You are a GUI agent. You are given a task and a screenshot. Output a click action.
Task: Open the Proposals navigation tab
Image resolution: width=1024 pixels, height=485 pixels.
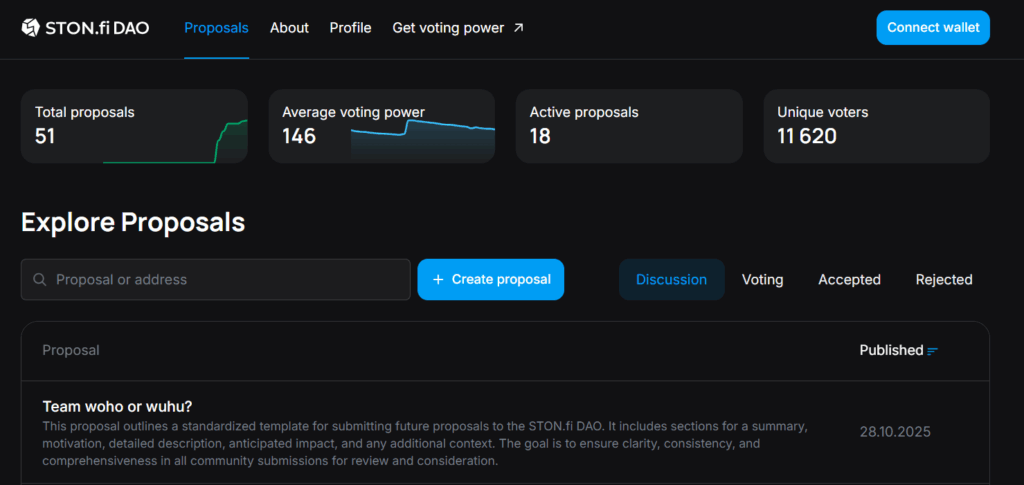(x=216, y=28)
